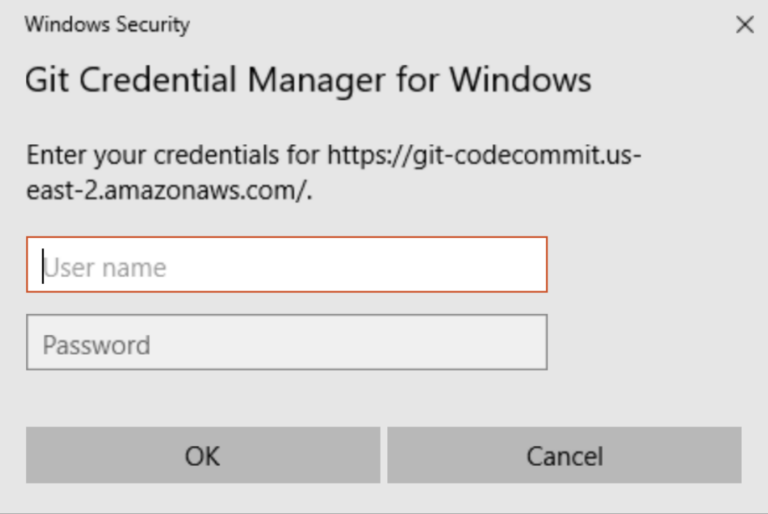Viewport: 768px width, 514px height.
Task: Abort CodeCommit sign-in using Cancel
Action: [564, 456]
